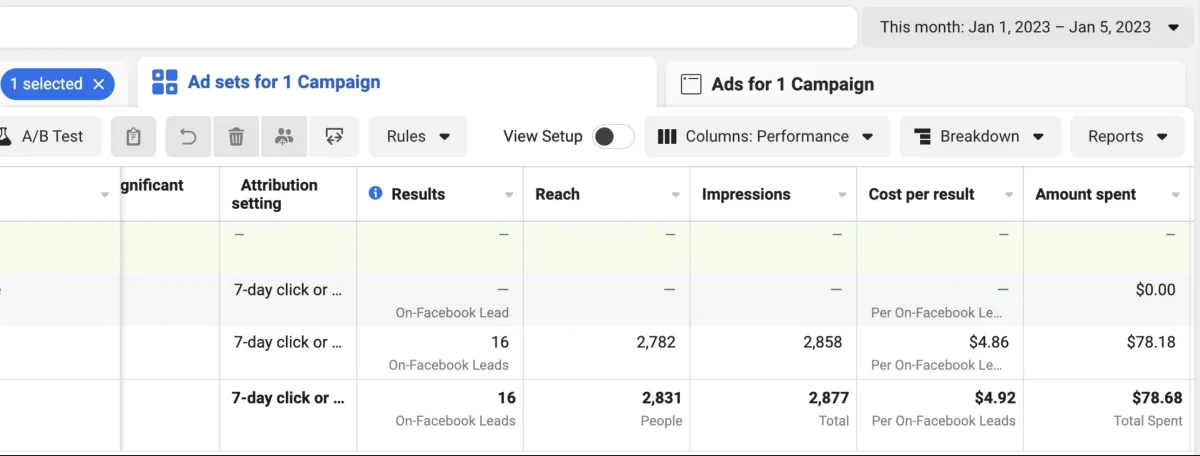1200x456 pixels.
Task: Click the trash delete icon
Action: pos(237,137)
